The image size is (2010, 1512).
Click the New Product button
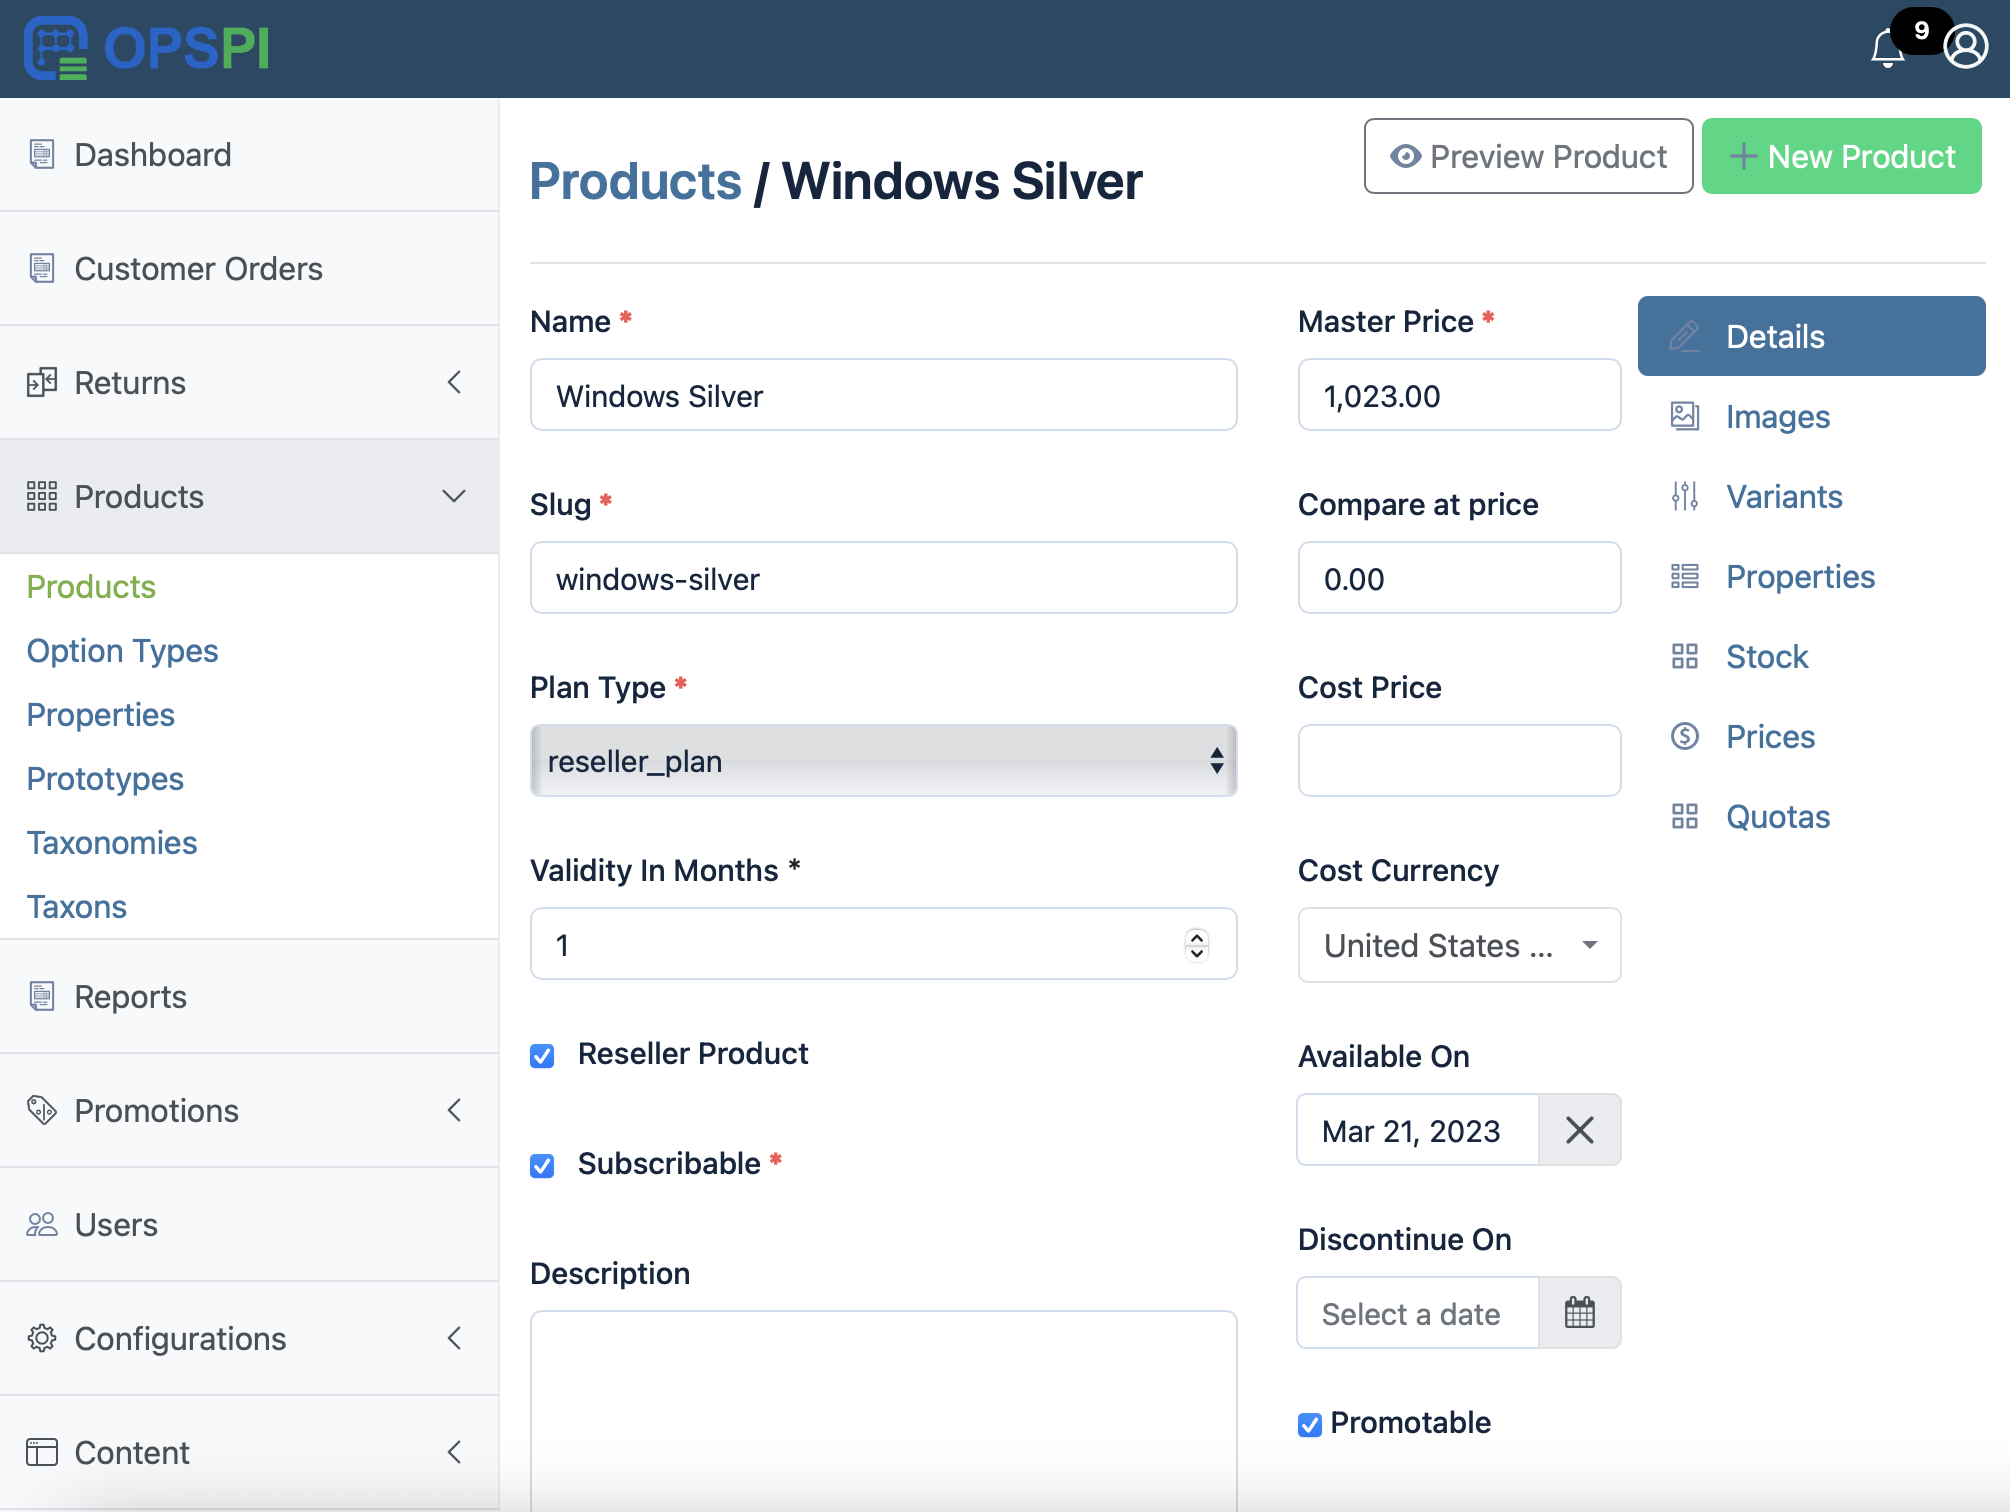coord(1842,156)
